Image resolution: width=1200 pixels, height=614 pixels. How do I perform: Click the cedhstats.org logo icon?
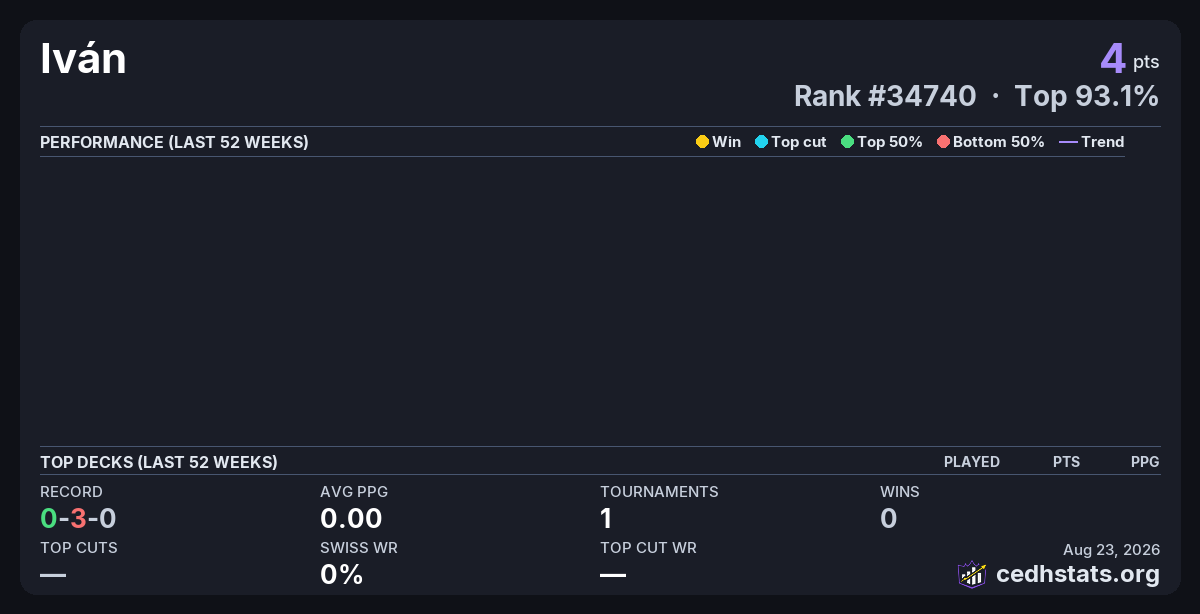972,574
